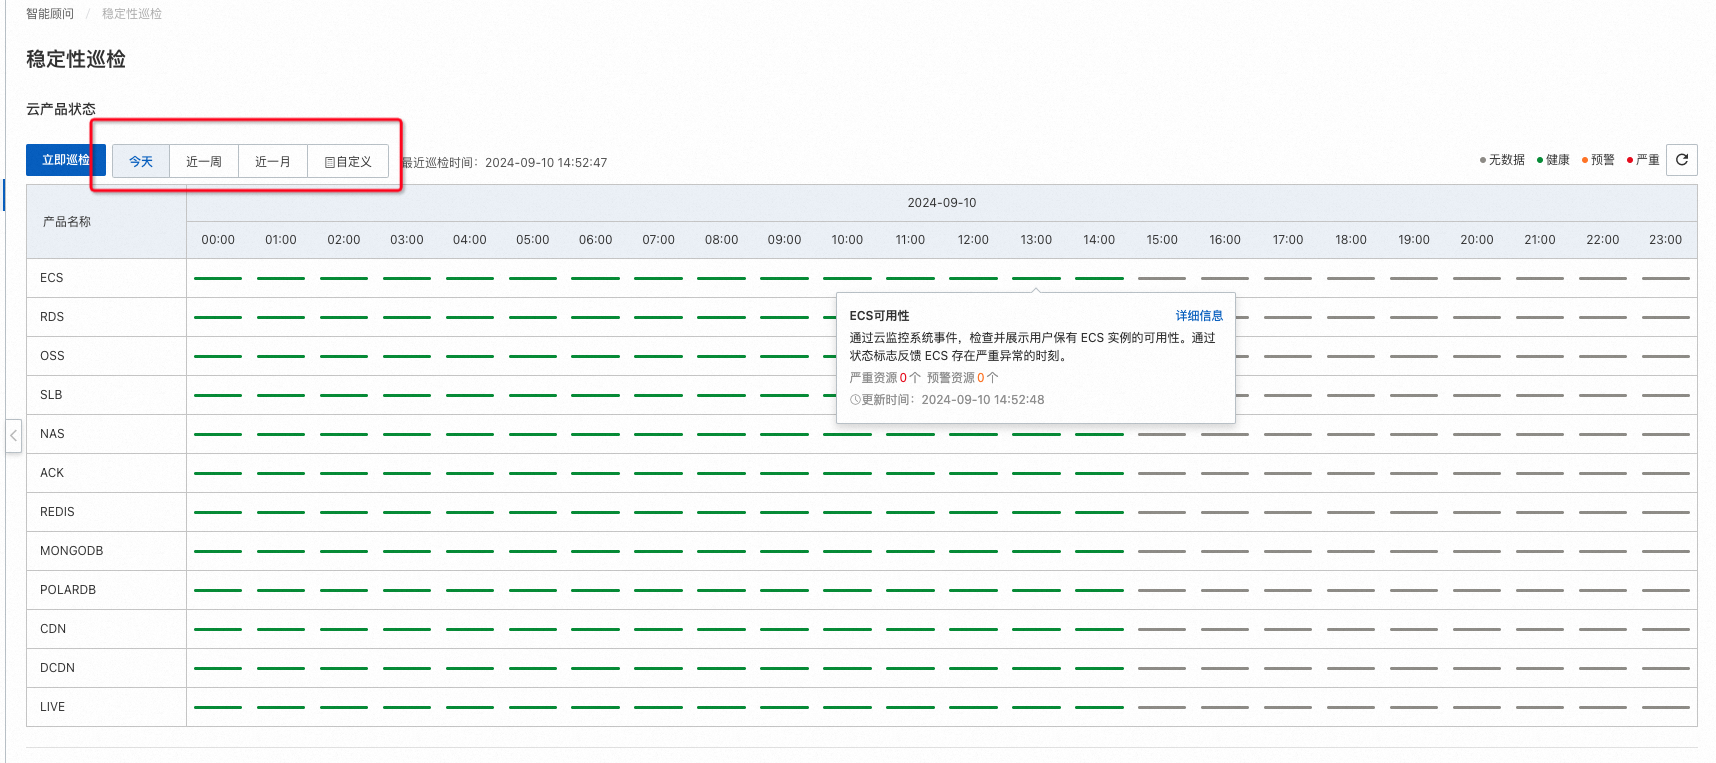The height and width of the screenshot is (763, 1716).
Task: Start inspection with 立即巡检 button
Action: click(66, 160)
